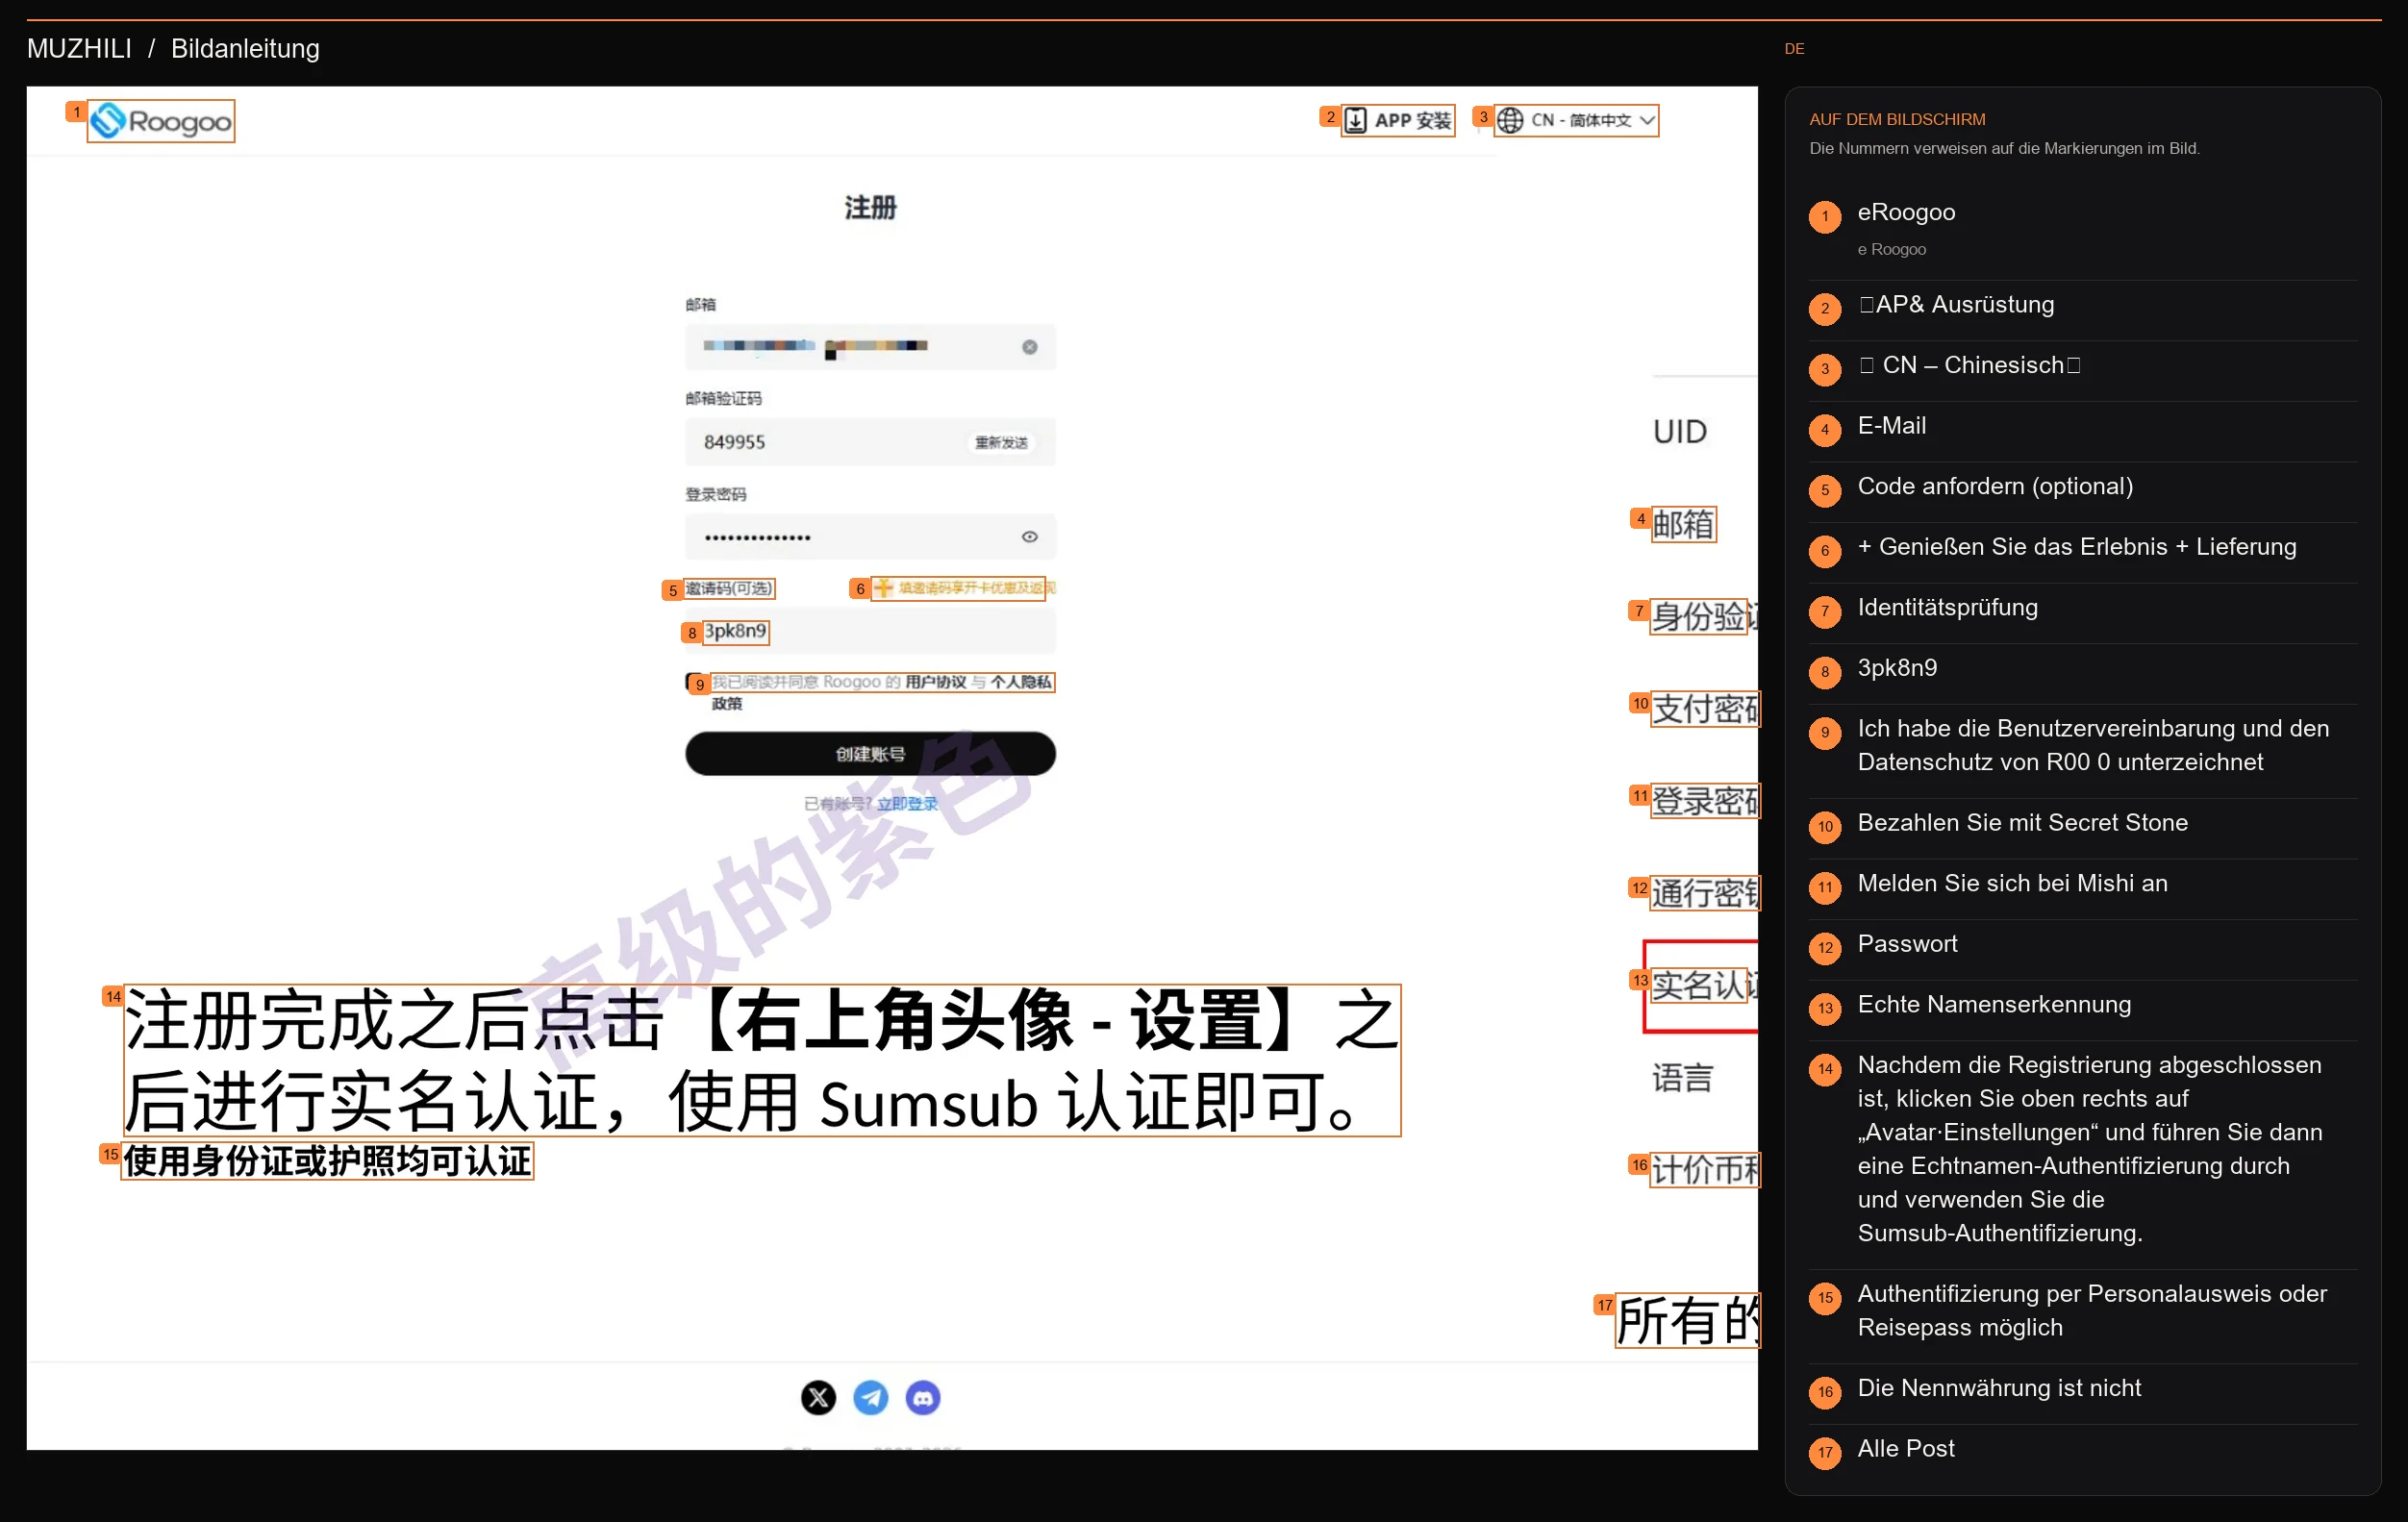
Task: Open the Telegram social icon
Action: tap(871, 1397)
